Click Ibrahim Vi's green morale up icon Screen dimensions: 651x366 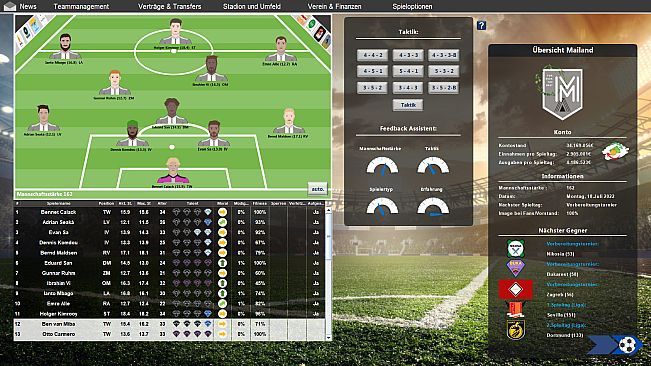[222, 283]
